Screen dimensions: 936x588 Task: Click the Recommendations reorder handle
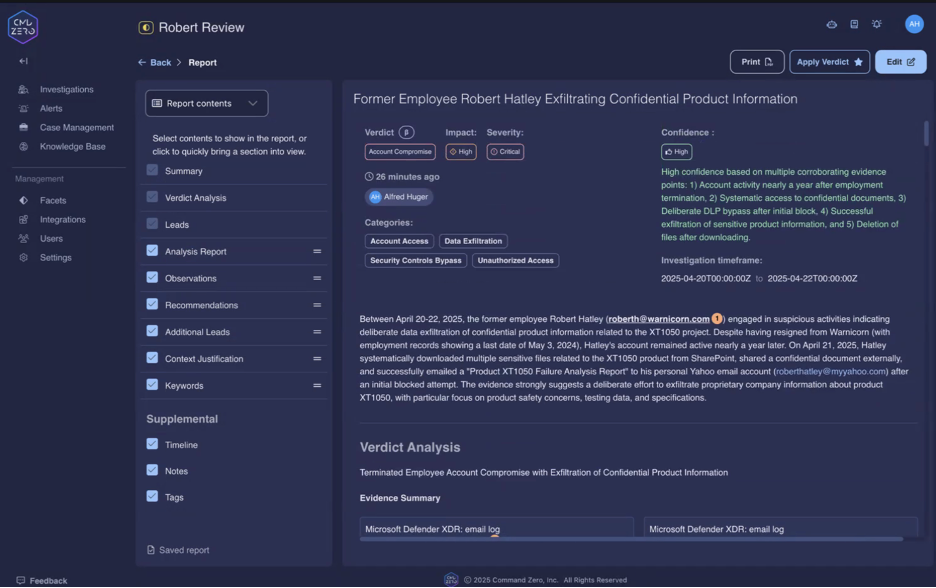coord(317,305)
